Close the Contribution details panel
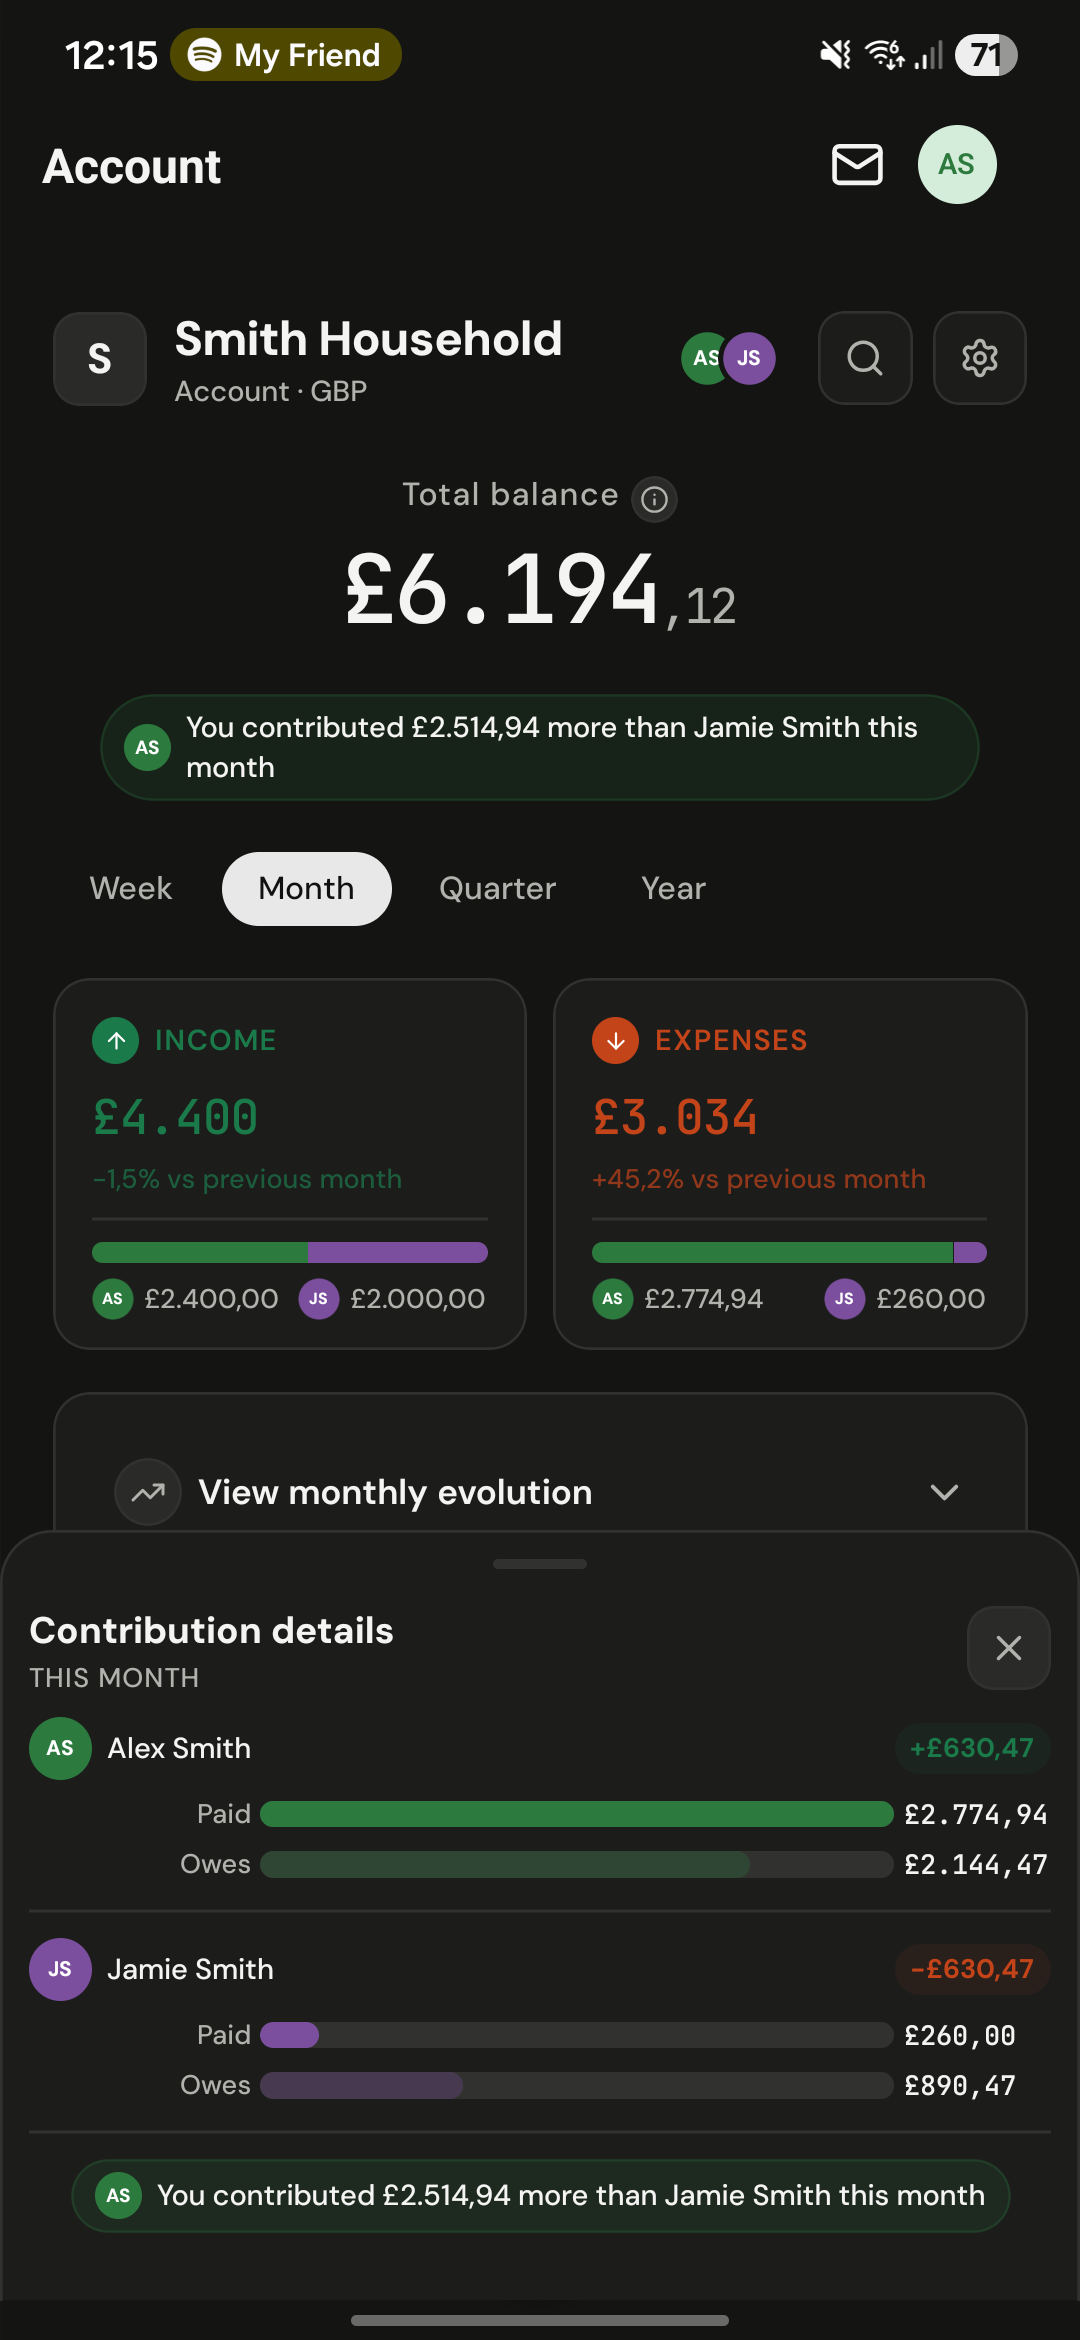 (1008, 1648)
